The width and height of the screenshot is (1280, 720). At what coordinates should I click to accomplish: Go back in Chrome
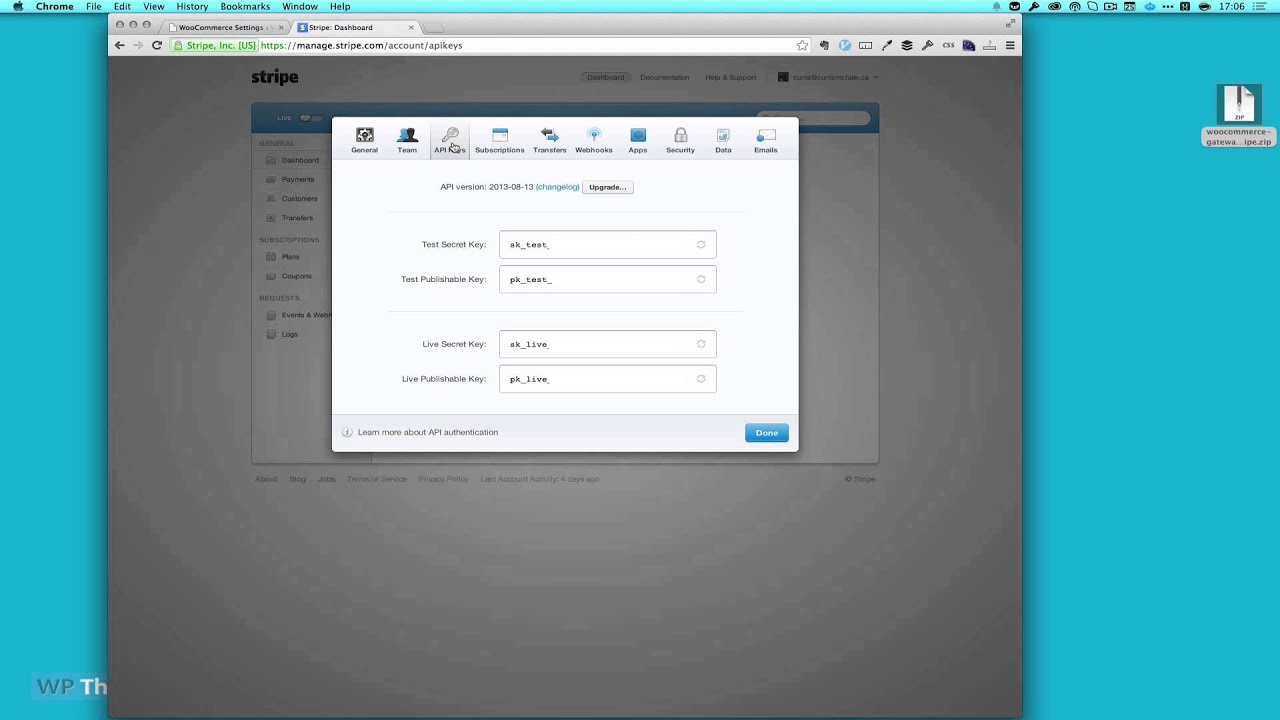pos(119,45)
